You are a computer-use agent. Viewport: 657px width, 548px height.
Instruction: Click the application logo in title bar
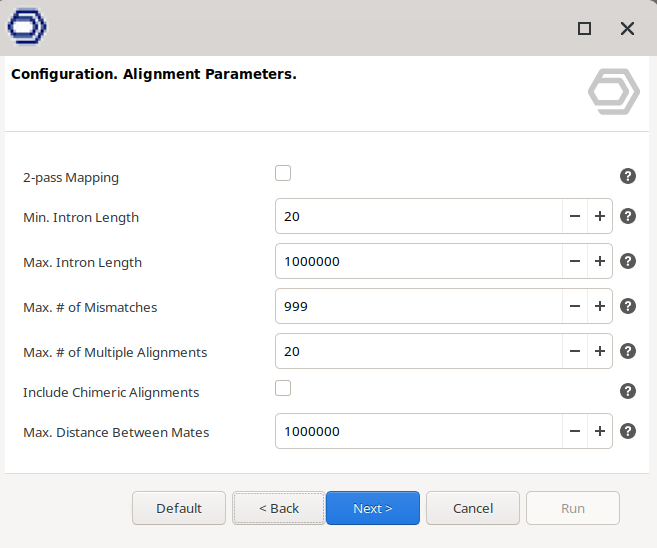[27, 26]
